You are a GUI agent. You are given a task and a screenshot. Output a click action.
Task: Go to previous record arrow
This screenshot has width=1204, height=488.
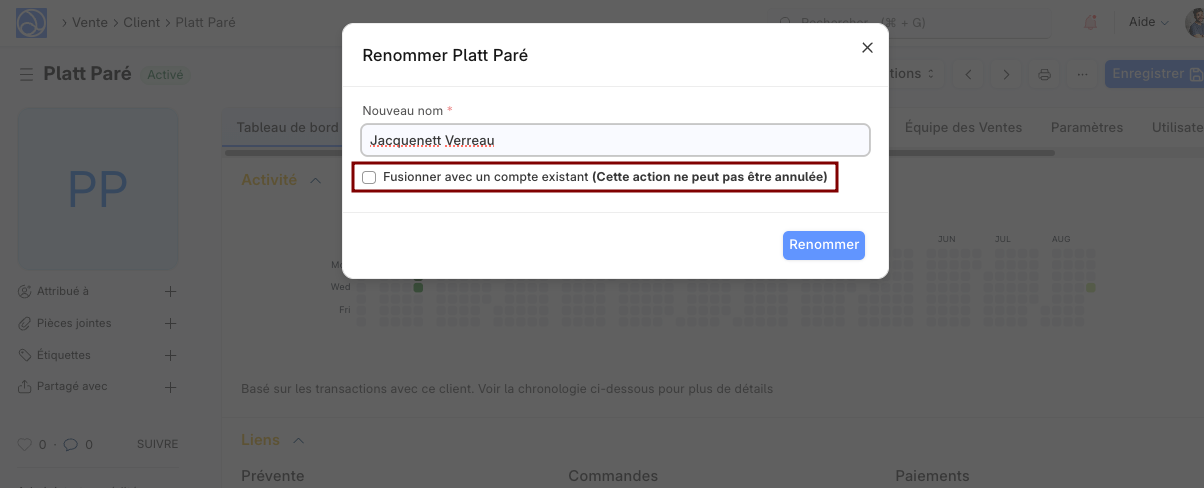968,75
